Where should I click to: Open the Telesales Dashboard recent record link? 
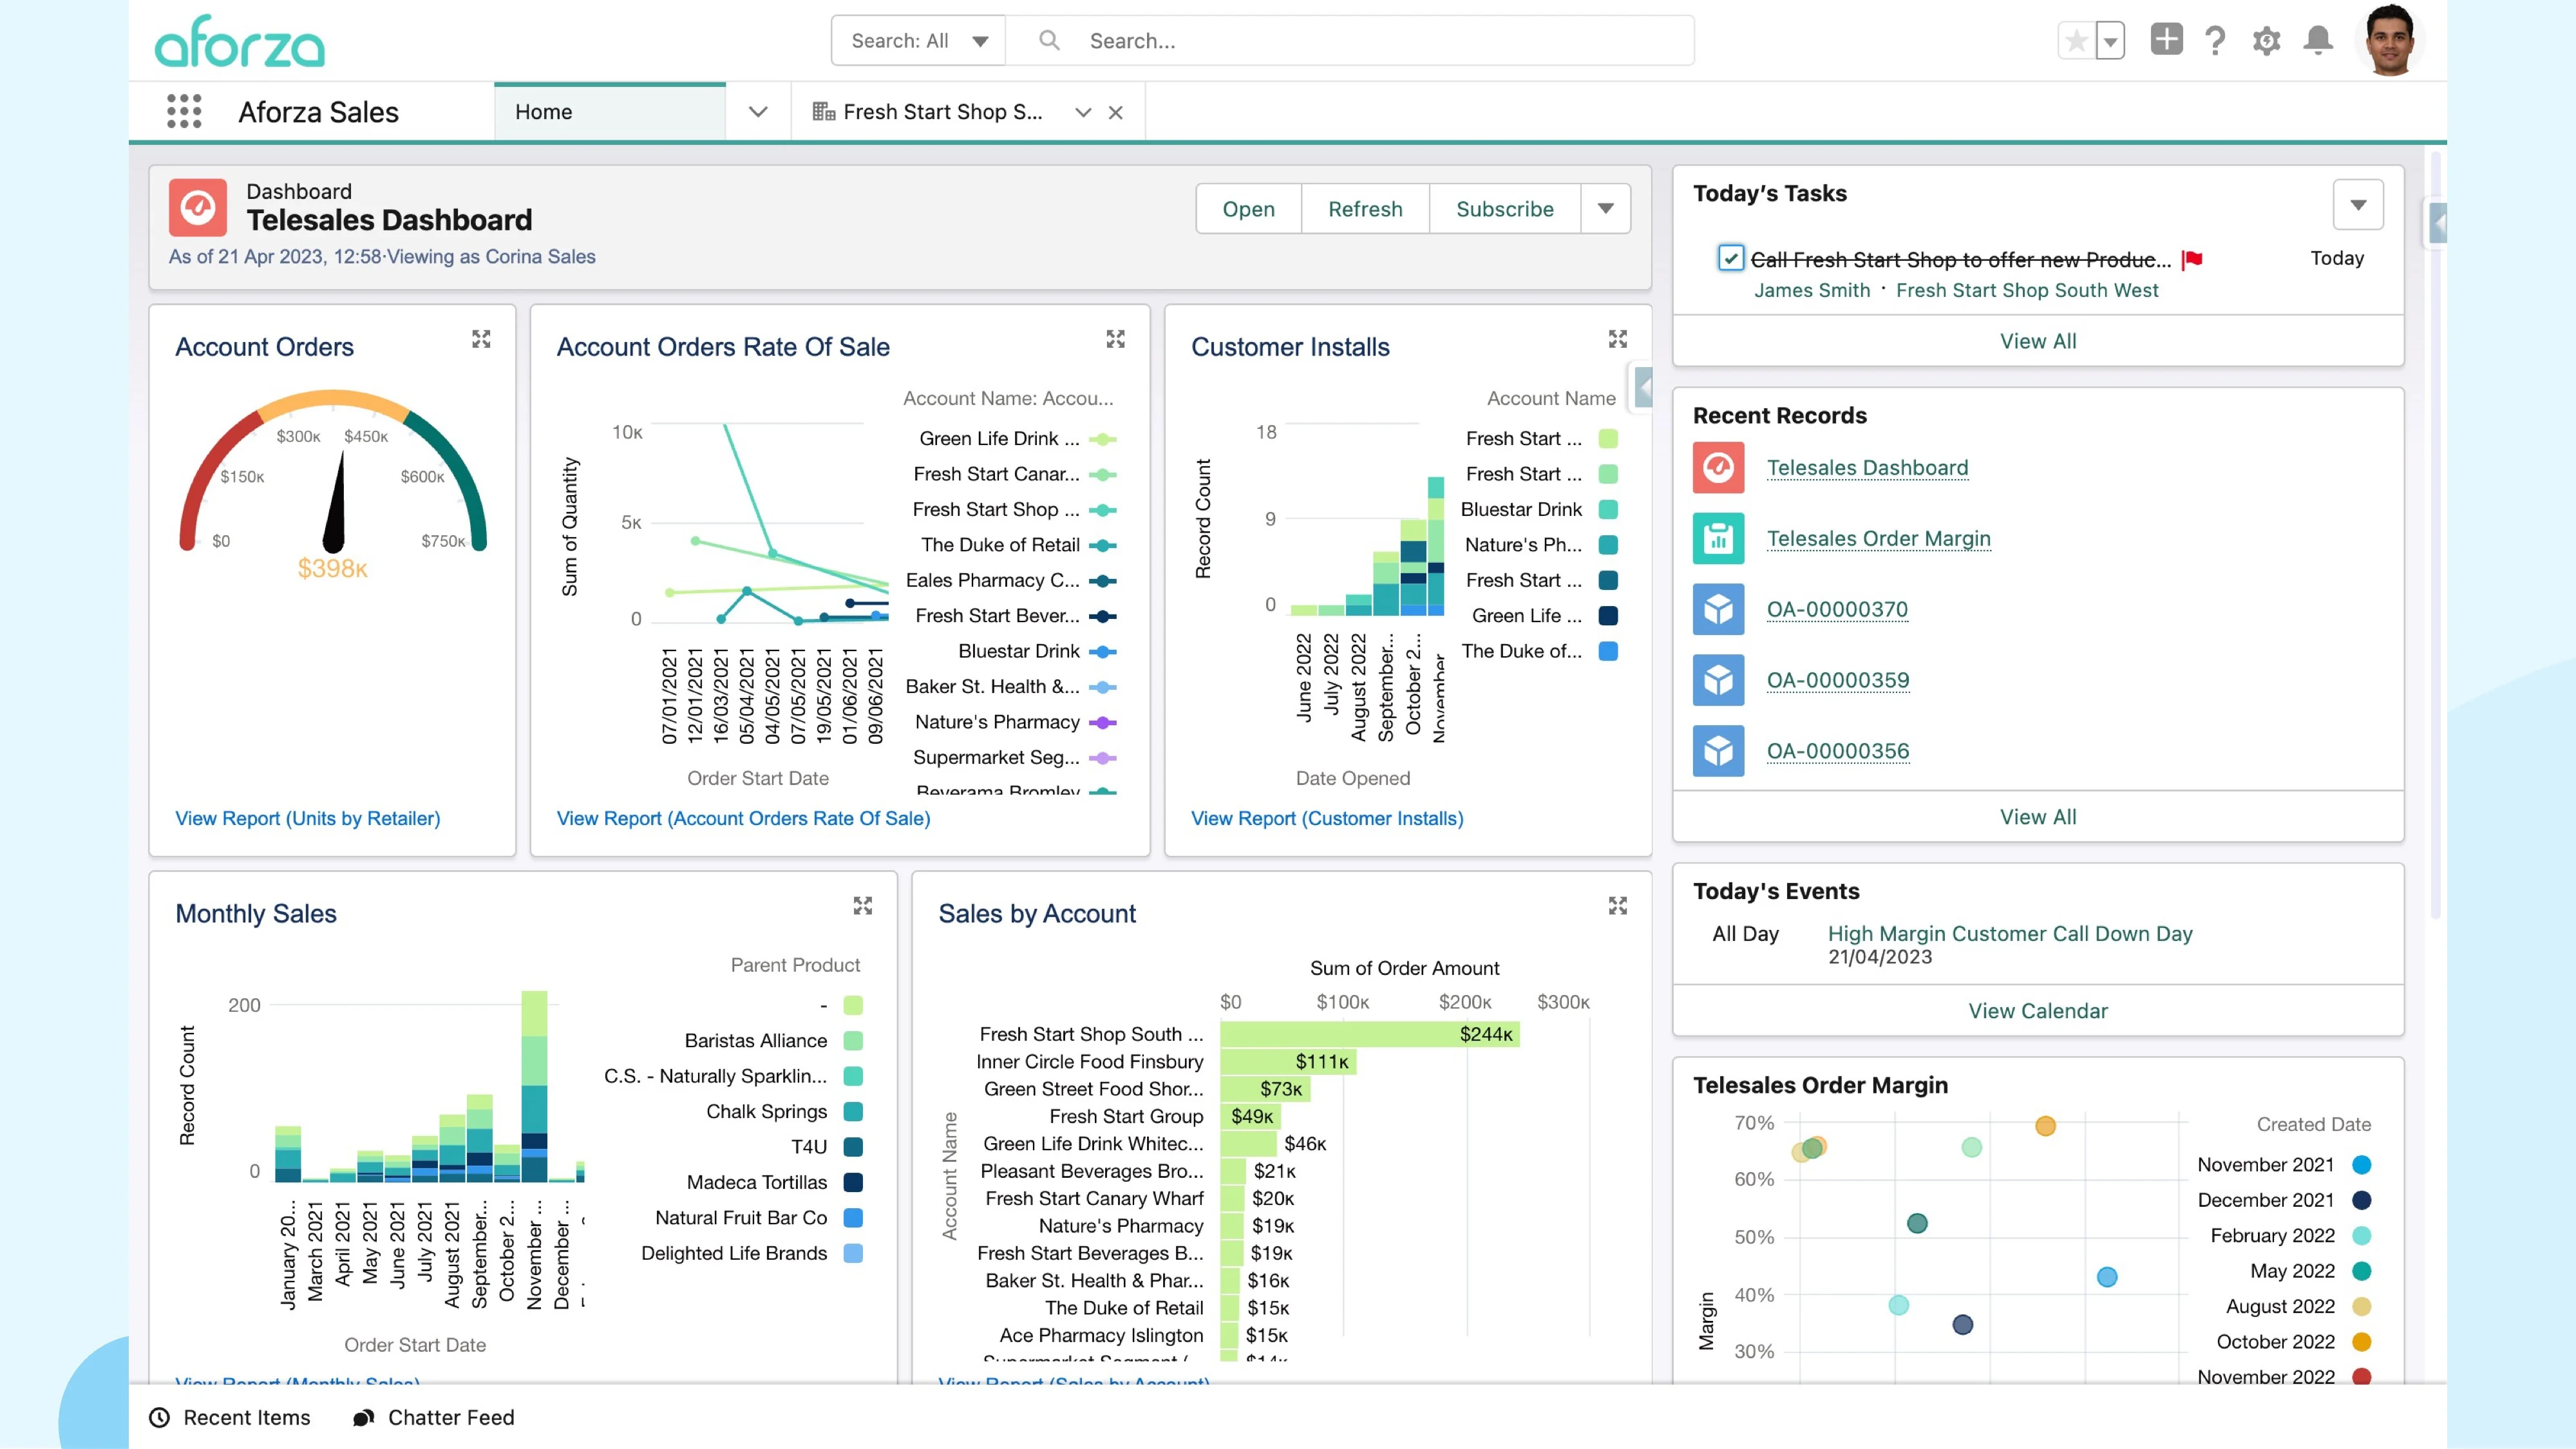(1867, 468)
